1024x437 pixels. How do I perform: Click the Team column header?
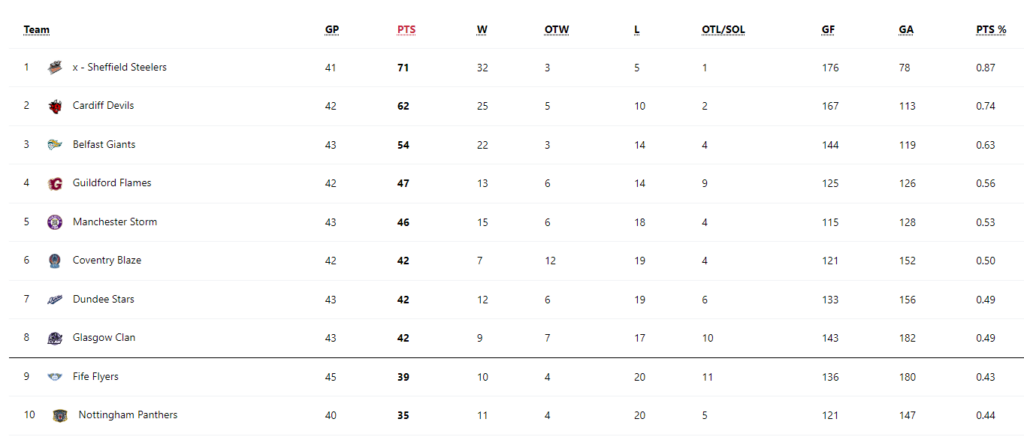[37, 30]
